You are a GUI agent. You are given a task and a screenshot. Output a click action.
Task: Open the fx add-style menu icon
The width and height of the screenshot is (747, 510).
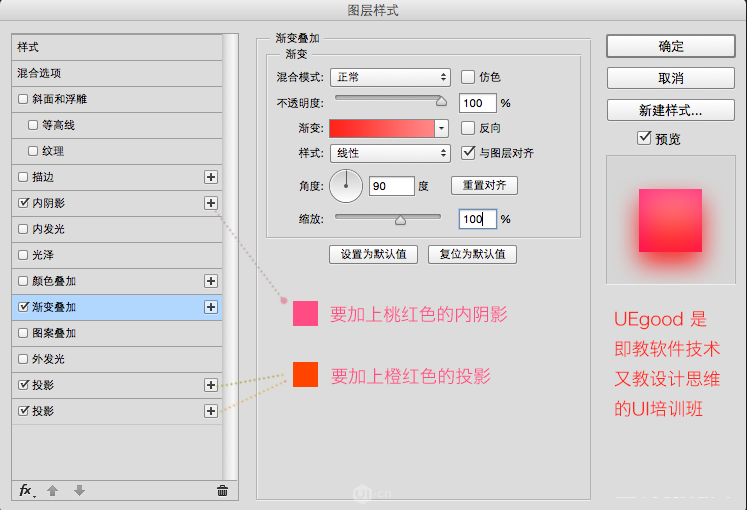click(x=27, y=490)
